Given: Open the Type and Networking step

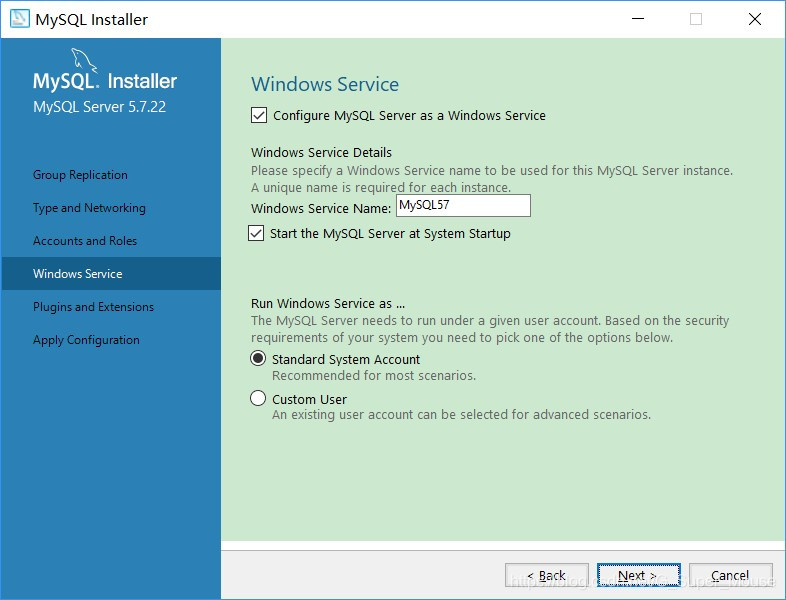Looking at the screenshot, I should (89, 208).
